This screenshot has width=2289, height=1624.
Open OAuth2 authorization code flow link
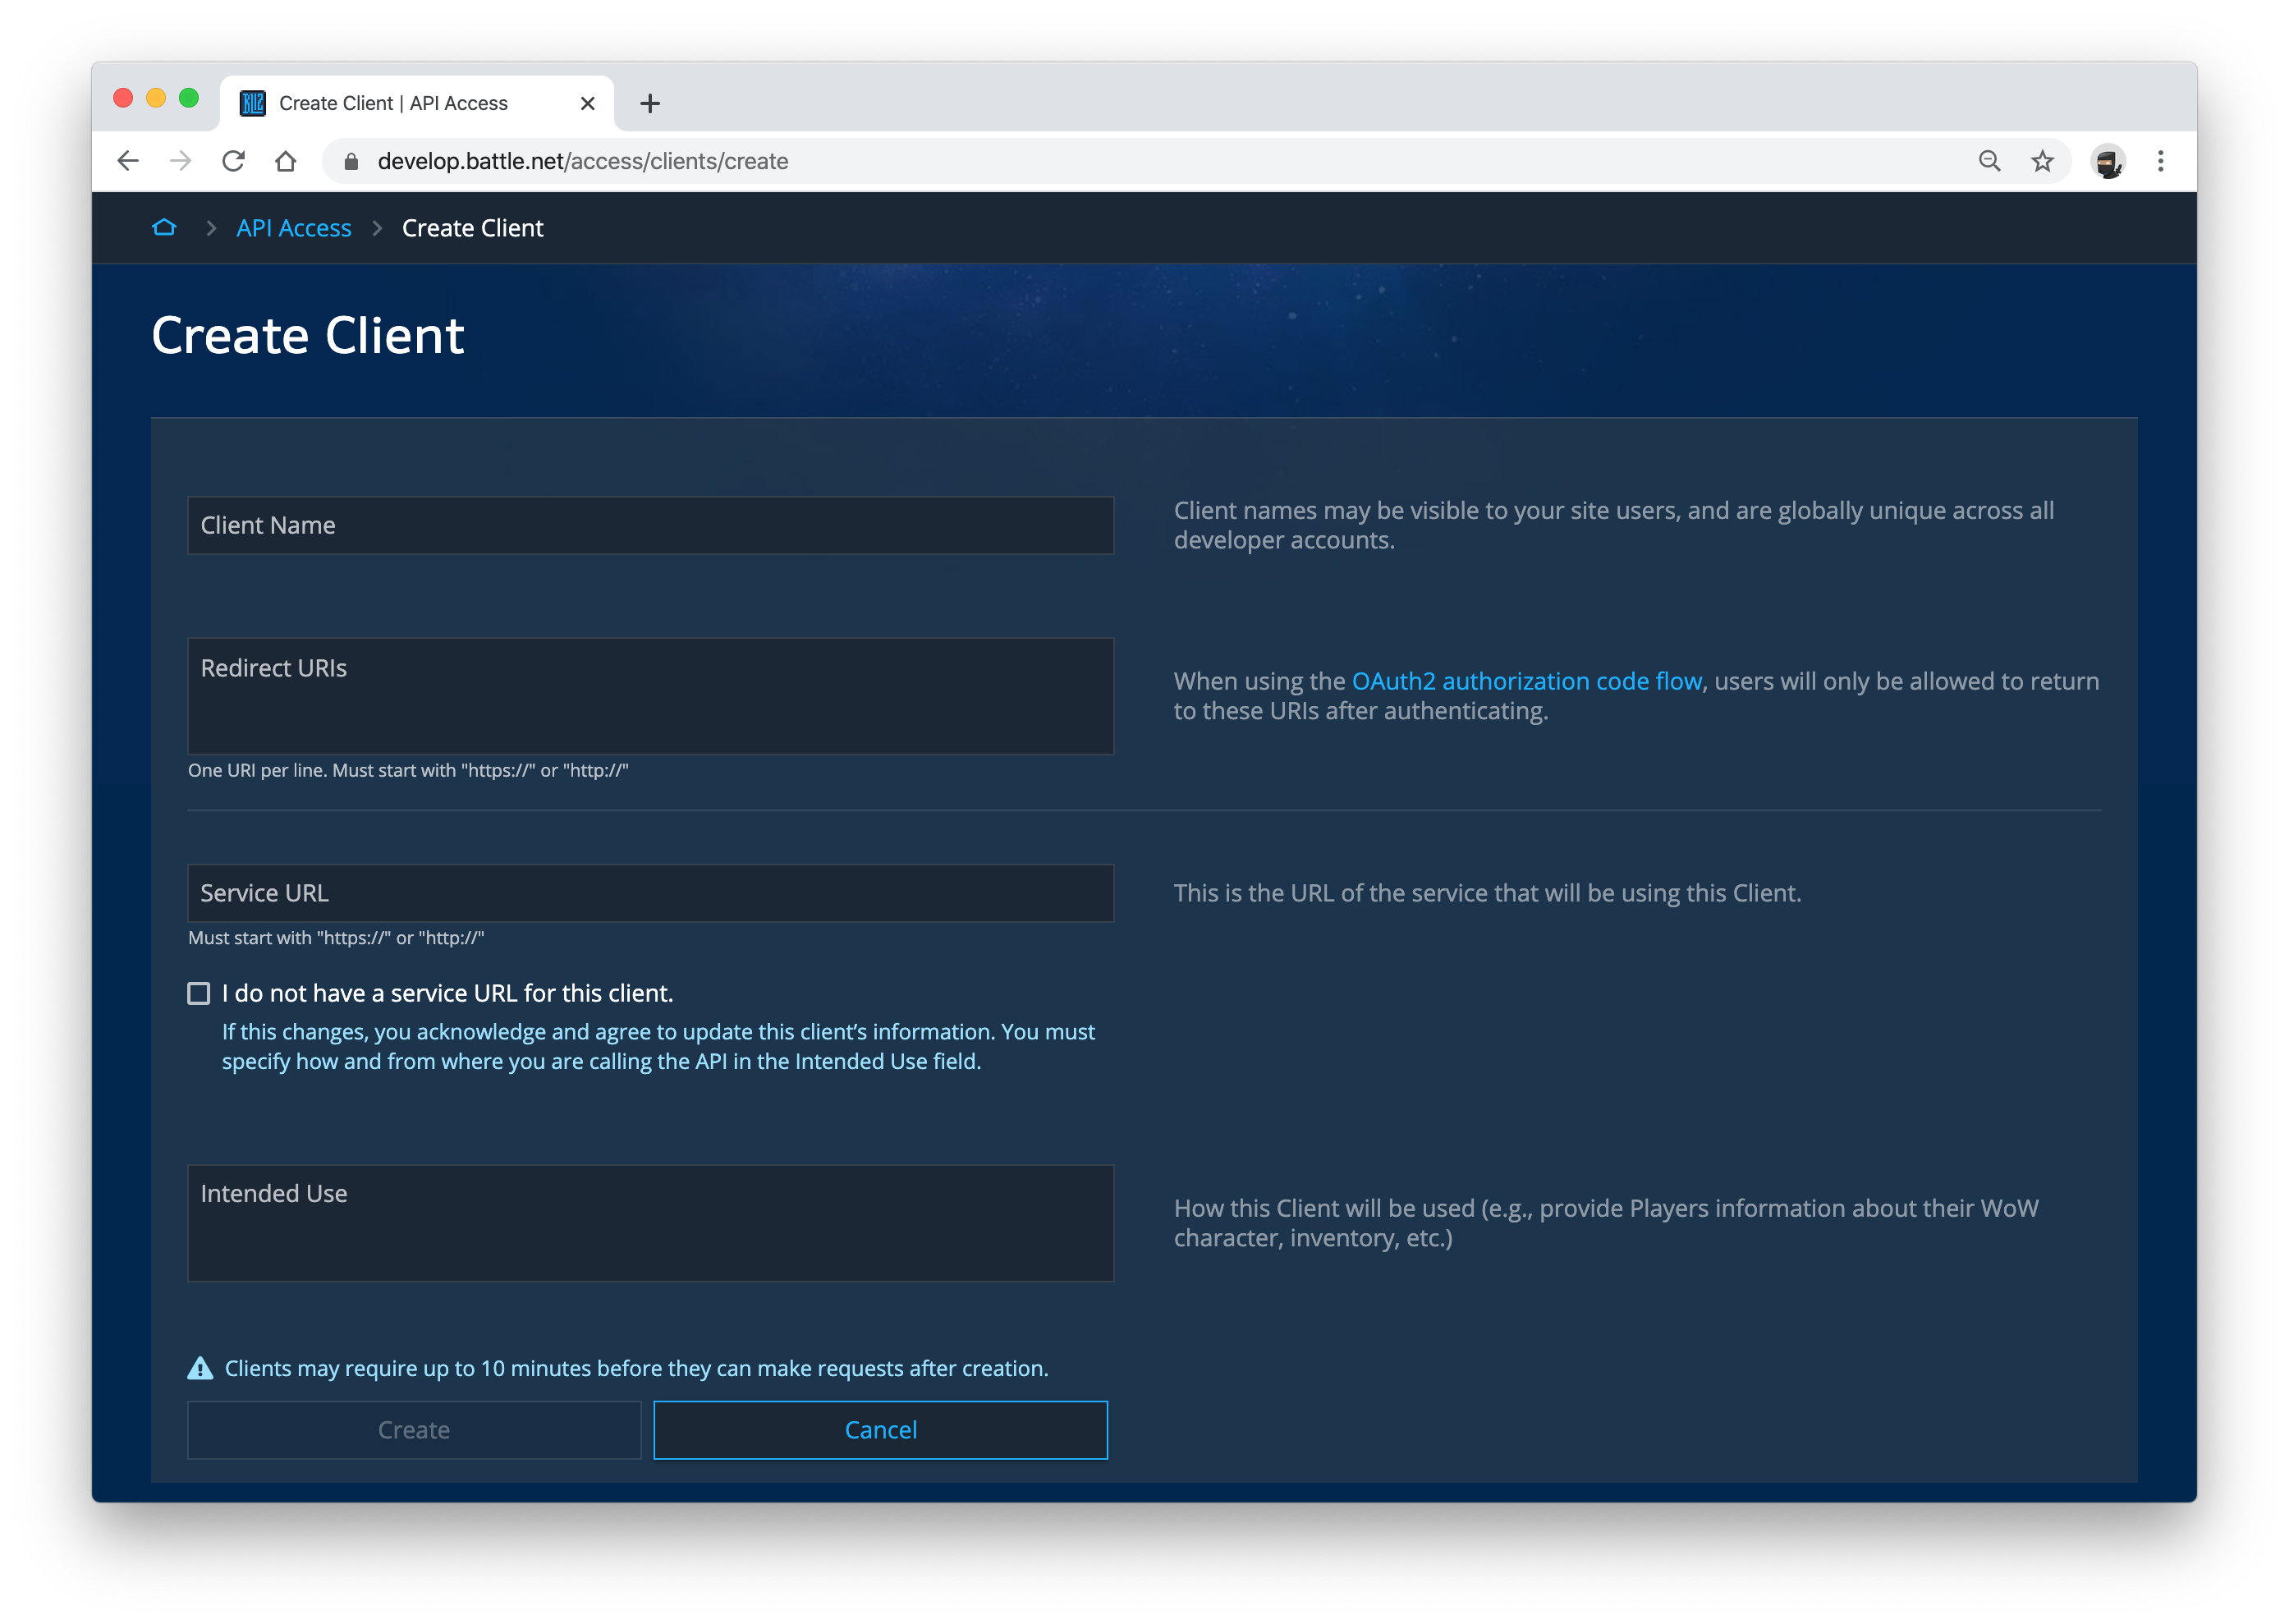tap(1526, 681)
